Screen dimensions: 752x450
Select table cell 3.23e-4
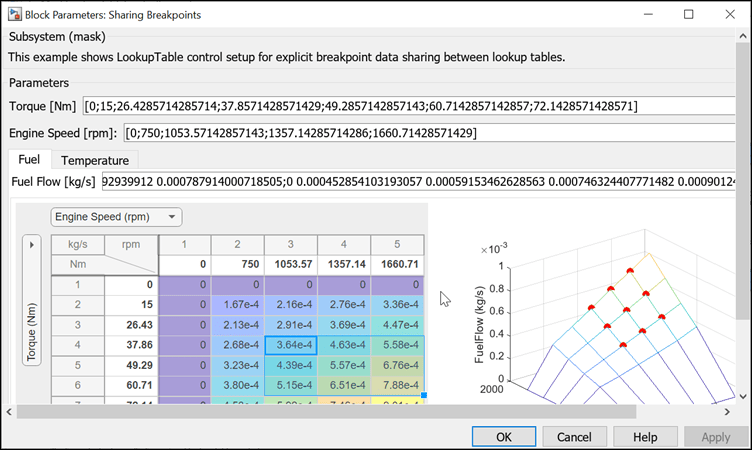point(237,365)
